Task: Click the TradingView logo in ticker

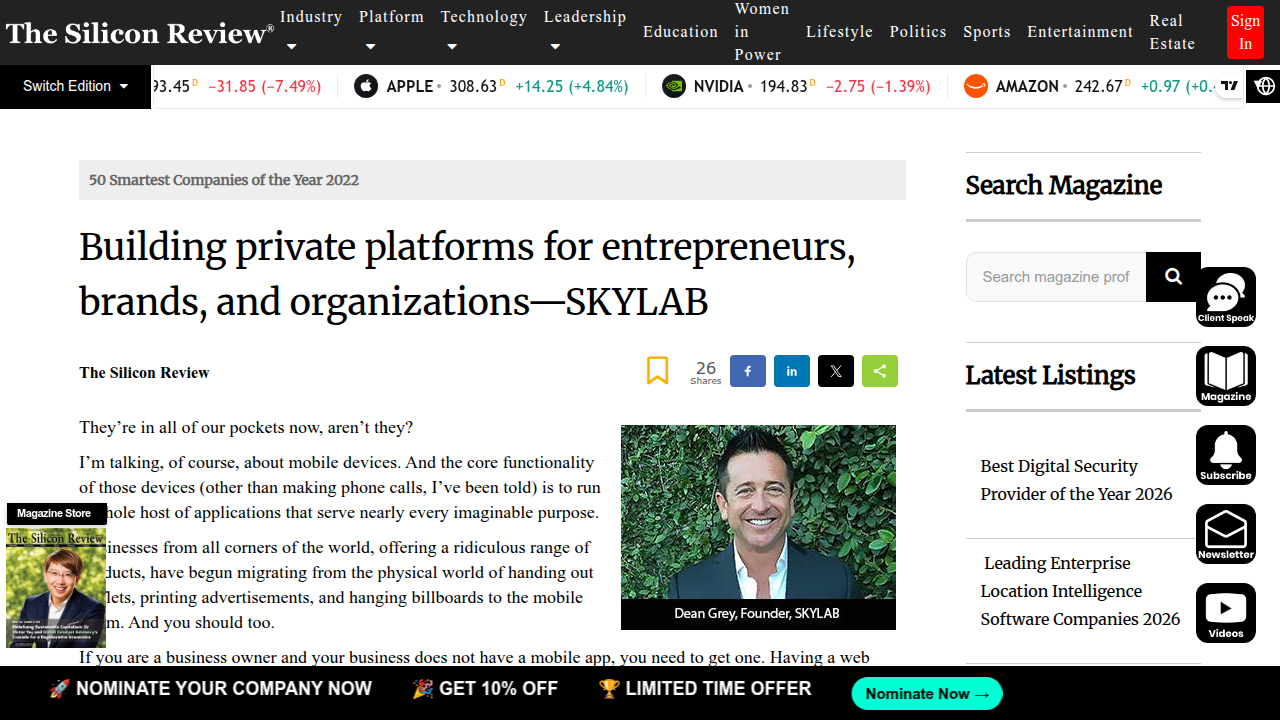Action: 1230,86
